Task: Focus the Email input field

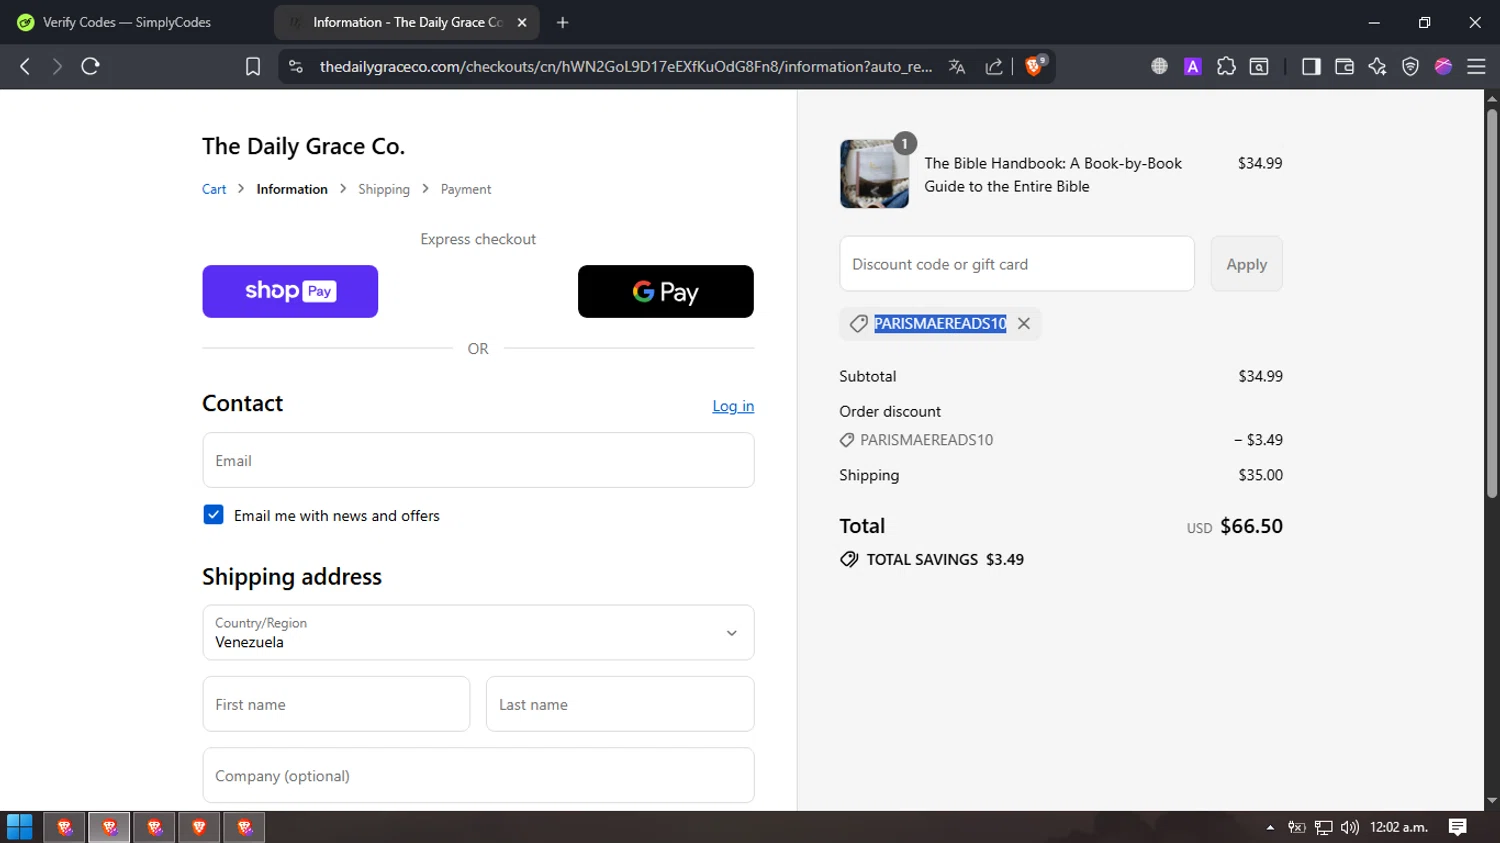Action: 478,460
